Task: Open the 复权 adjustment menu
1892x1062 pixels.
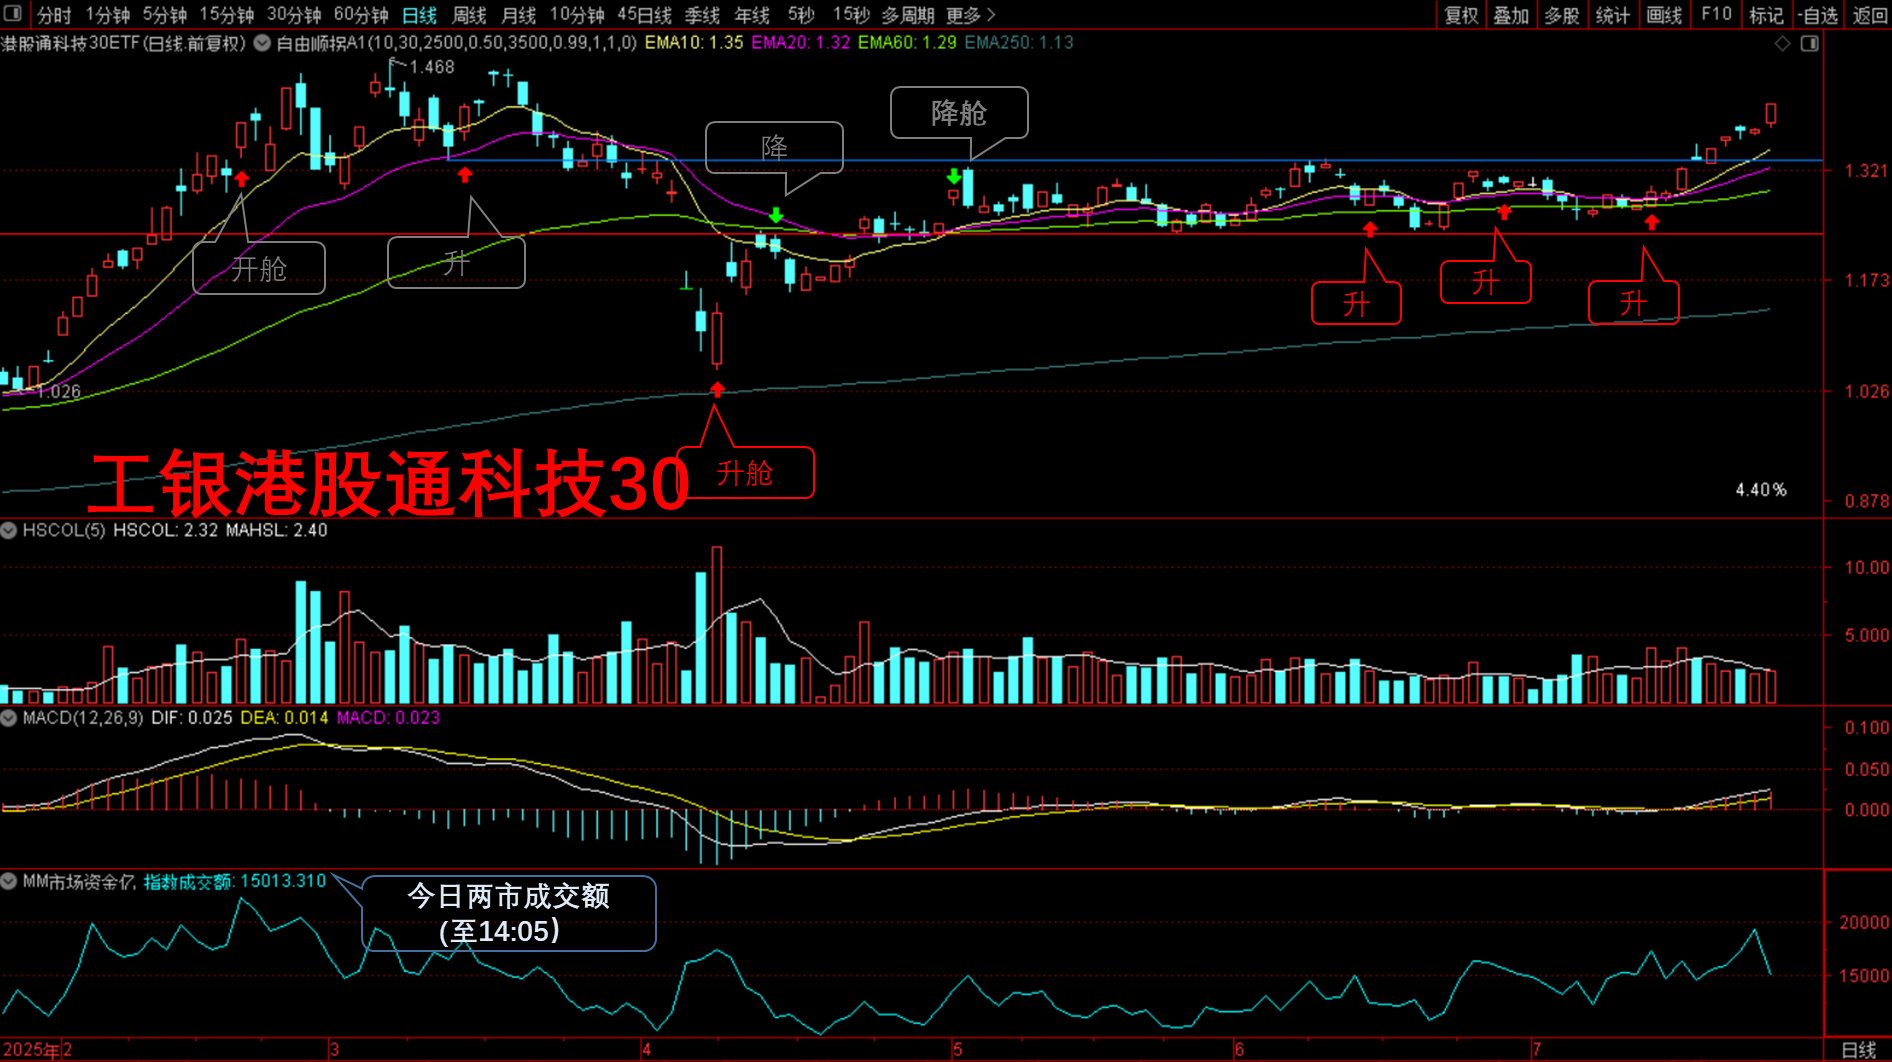Action: (x=1461, y=15)
